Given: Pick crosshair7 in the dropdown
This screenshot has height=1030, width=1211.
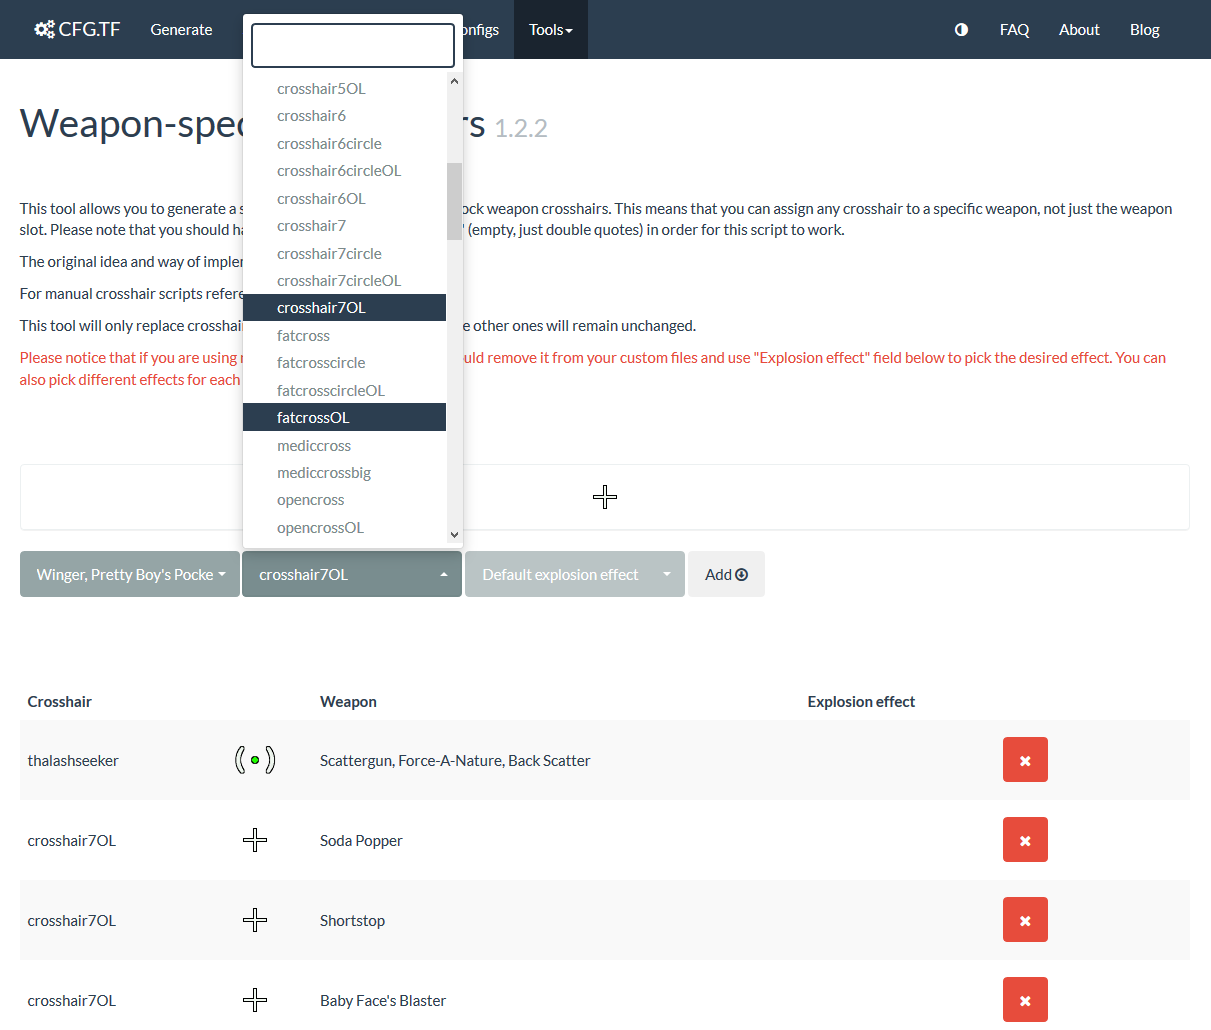Looking at the screenshot, I should [344, 226].
